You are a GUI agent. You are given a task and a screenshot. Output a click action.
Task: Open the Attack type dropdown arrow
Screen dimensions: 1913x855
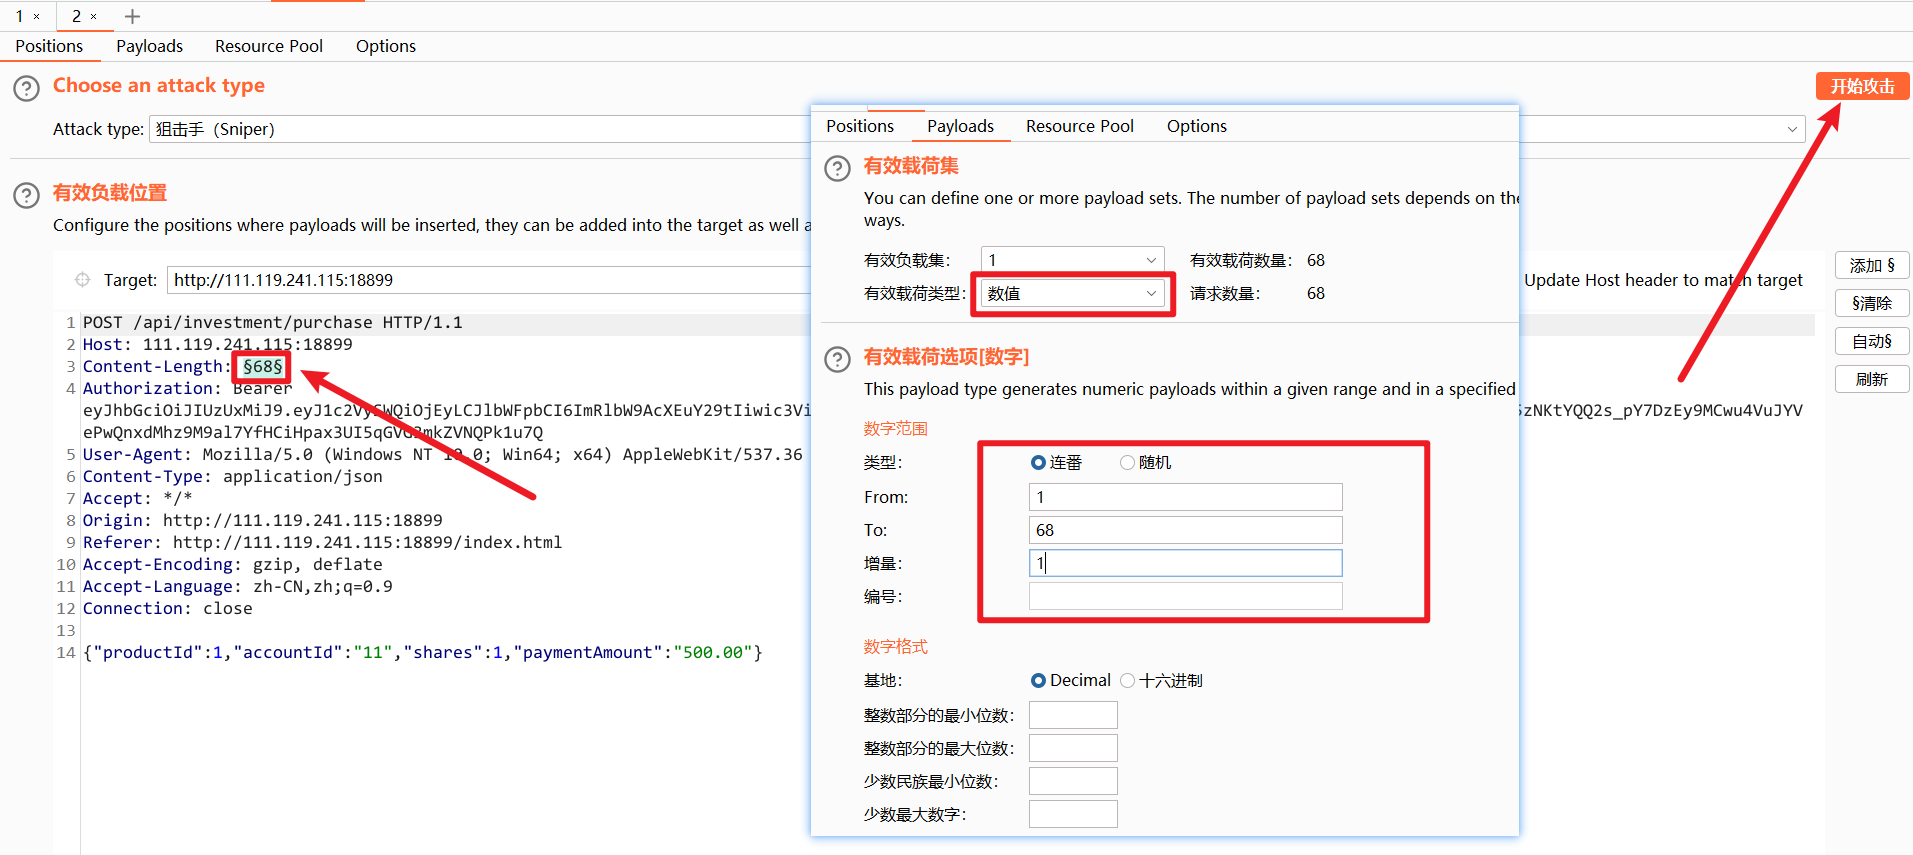pyautogui.click(x=1791, y=129)
